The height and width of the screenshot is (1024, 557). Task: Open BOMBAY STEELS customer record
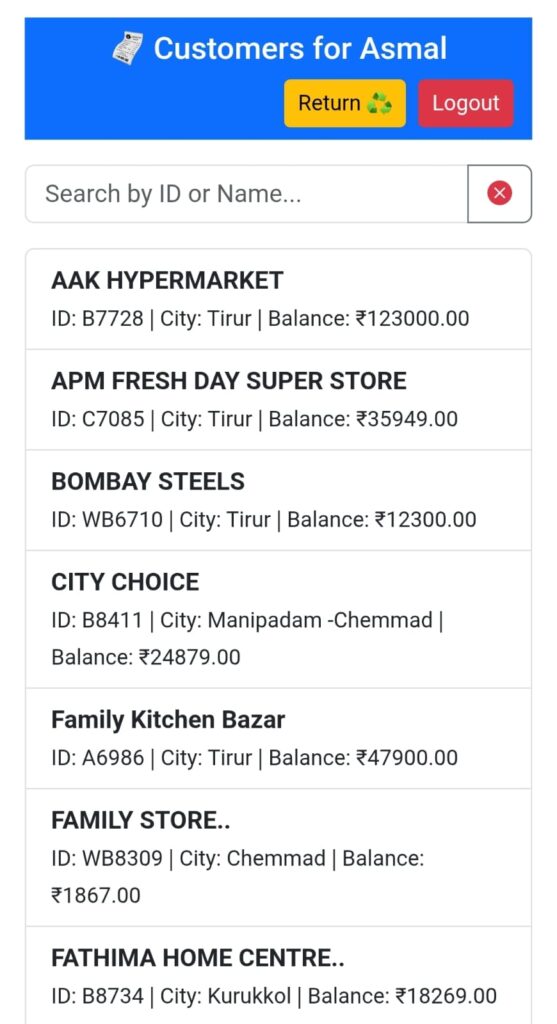click(278, 500)
